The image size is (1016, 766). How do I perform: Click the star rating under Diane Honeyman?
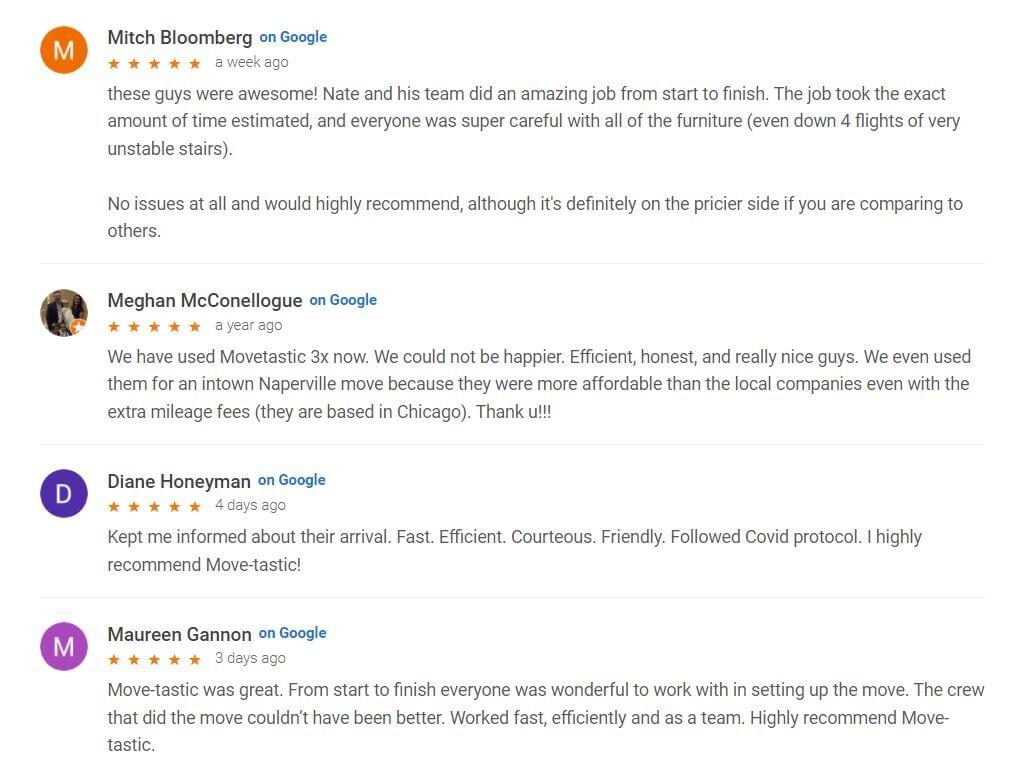click(x=154, y=506)
